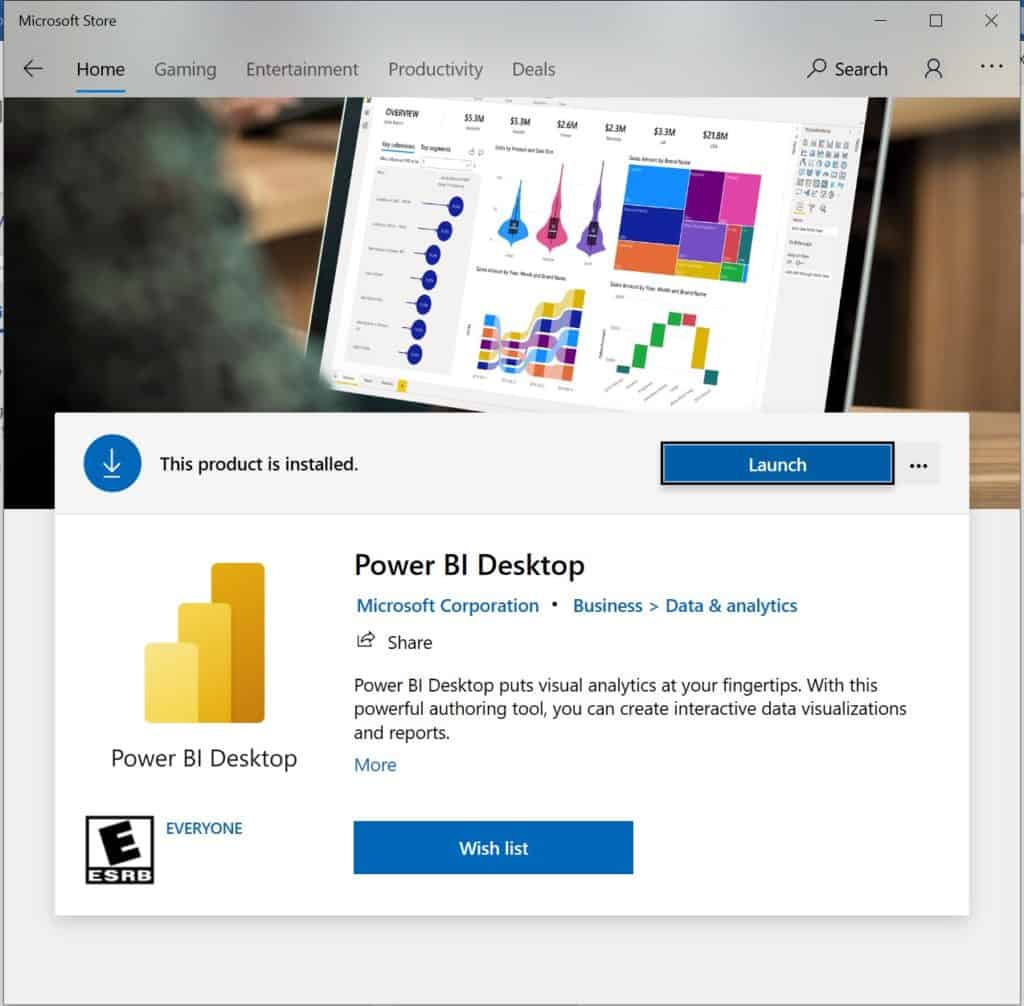The image size is (1024, 1006).
Task: Open more options beside Launch button
Action: pos(918,466)
